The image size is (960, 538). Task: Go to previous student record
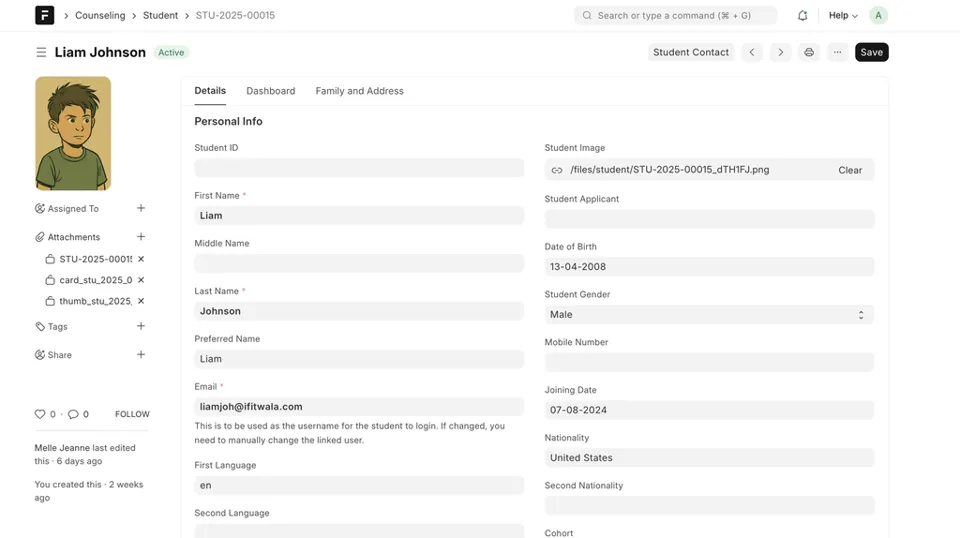pyautogui.click(x=752, y=52)
